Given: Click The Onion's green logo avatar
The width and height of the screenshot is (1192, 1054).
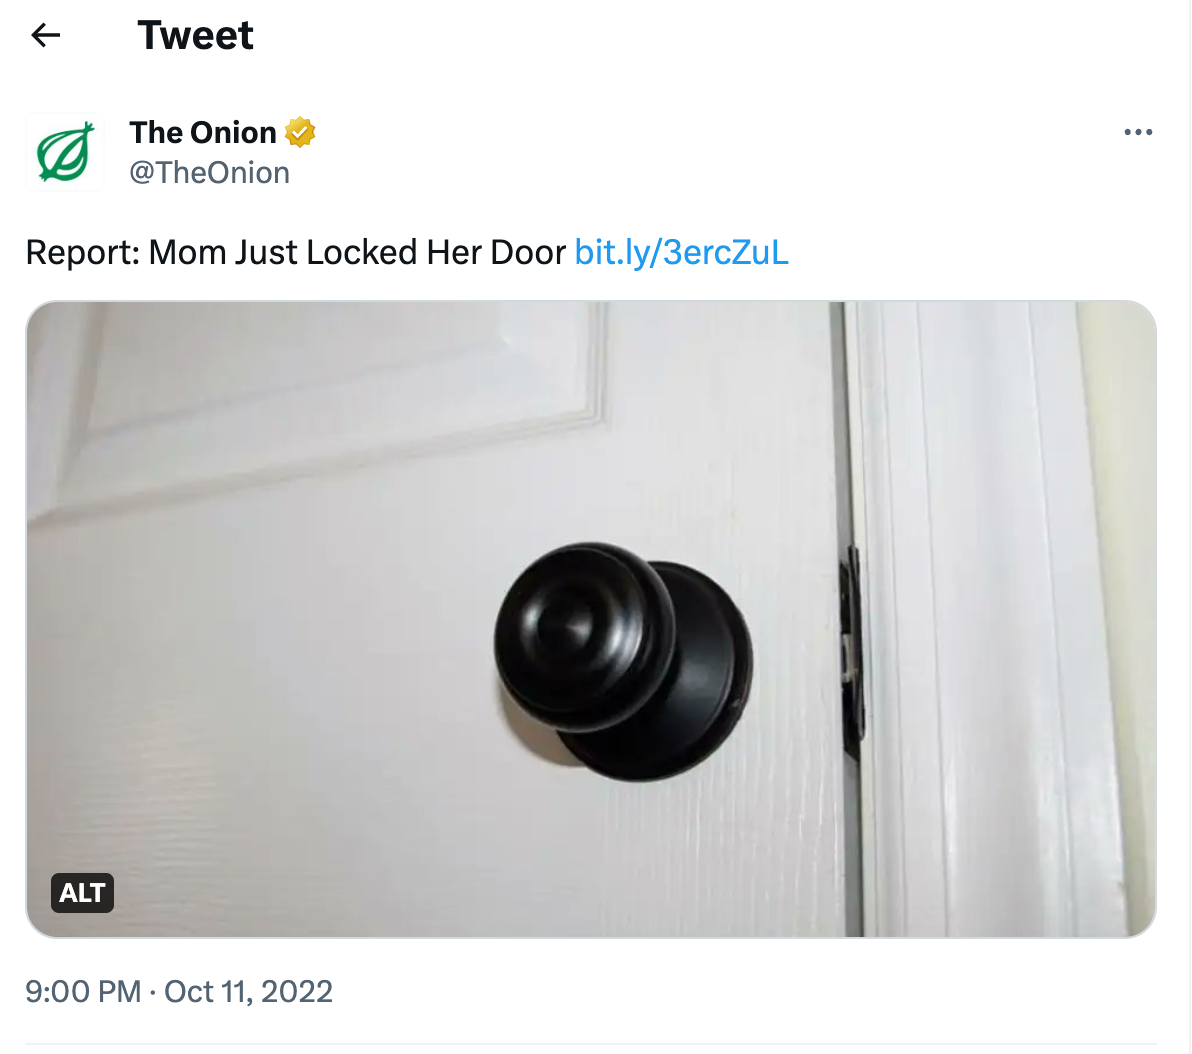Looking at the screenshot, I should click(x=65, y=152).
